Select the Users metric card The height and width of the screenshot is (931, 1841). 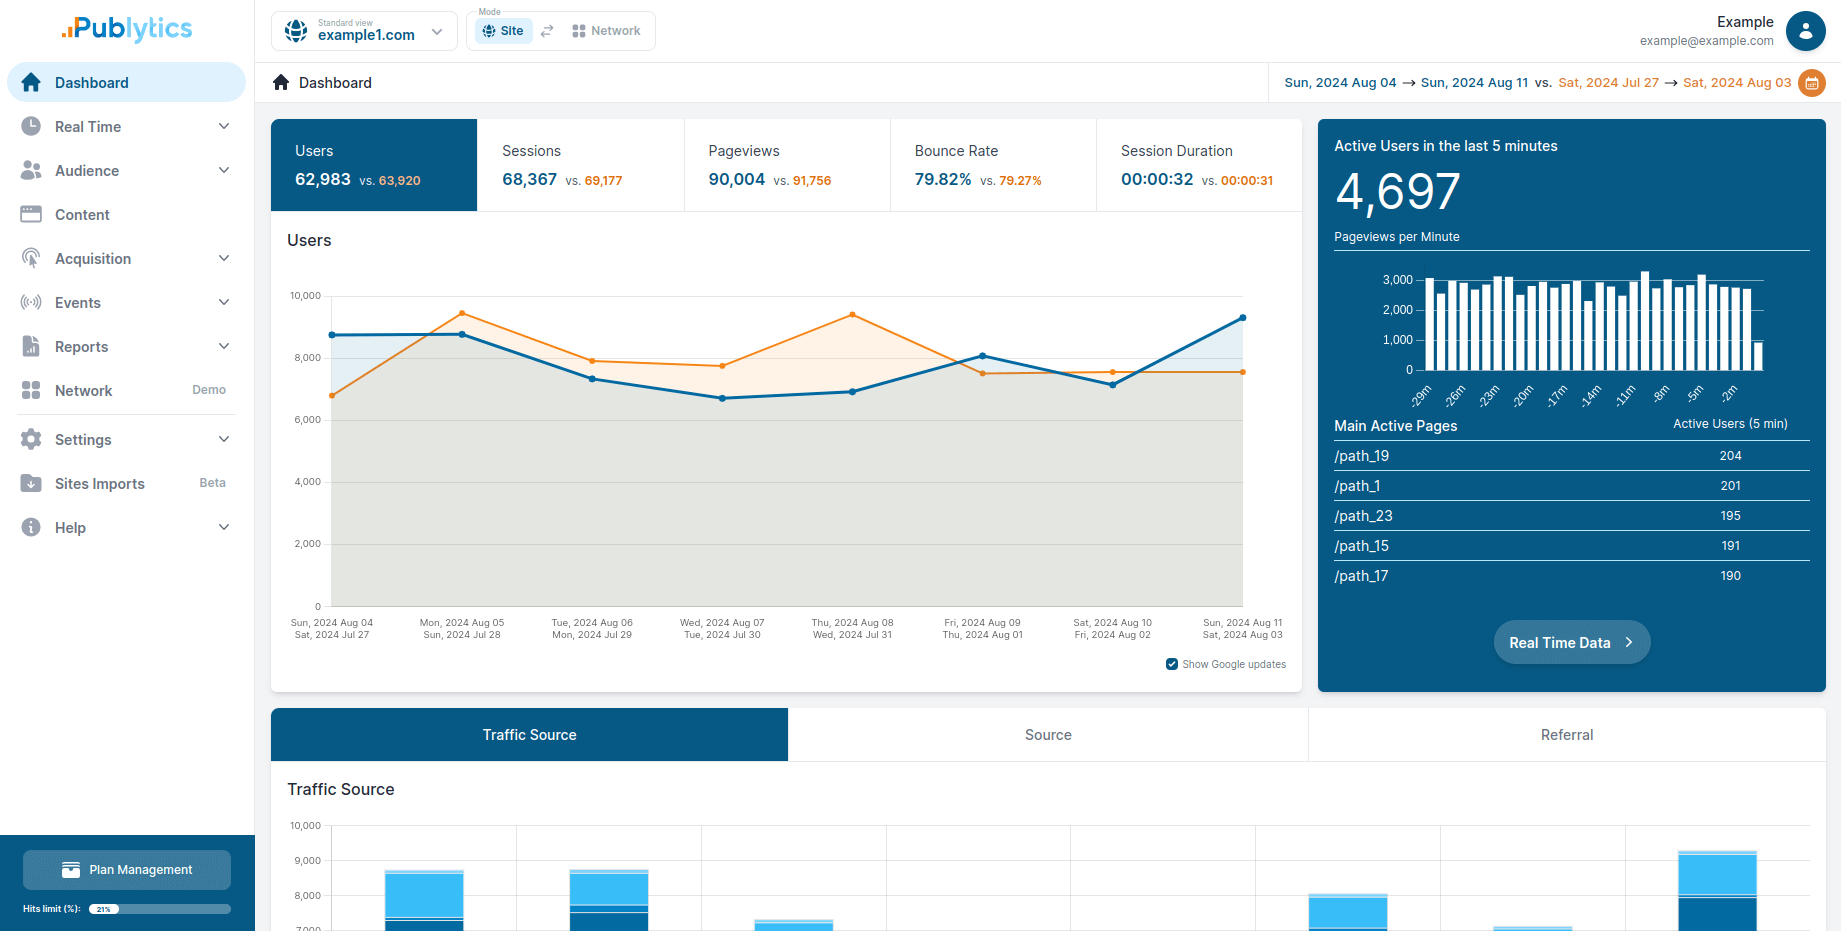click(x=374, y=165)
